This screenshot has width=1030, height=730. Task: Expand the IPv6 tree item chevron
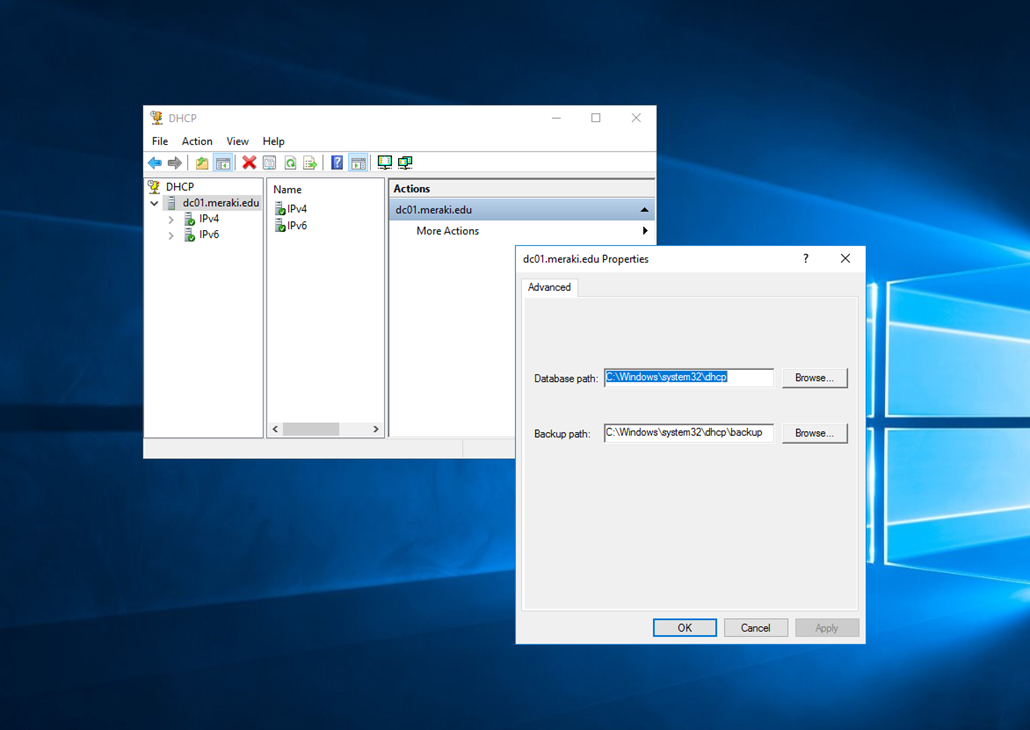point(171,235)
